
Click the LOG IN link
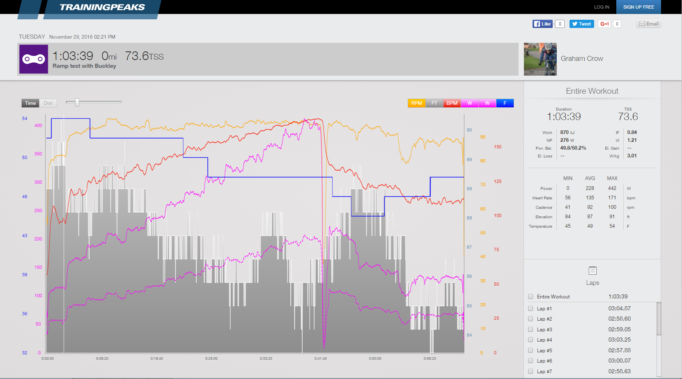601,7
